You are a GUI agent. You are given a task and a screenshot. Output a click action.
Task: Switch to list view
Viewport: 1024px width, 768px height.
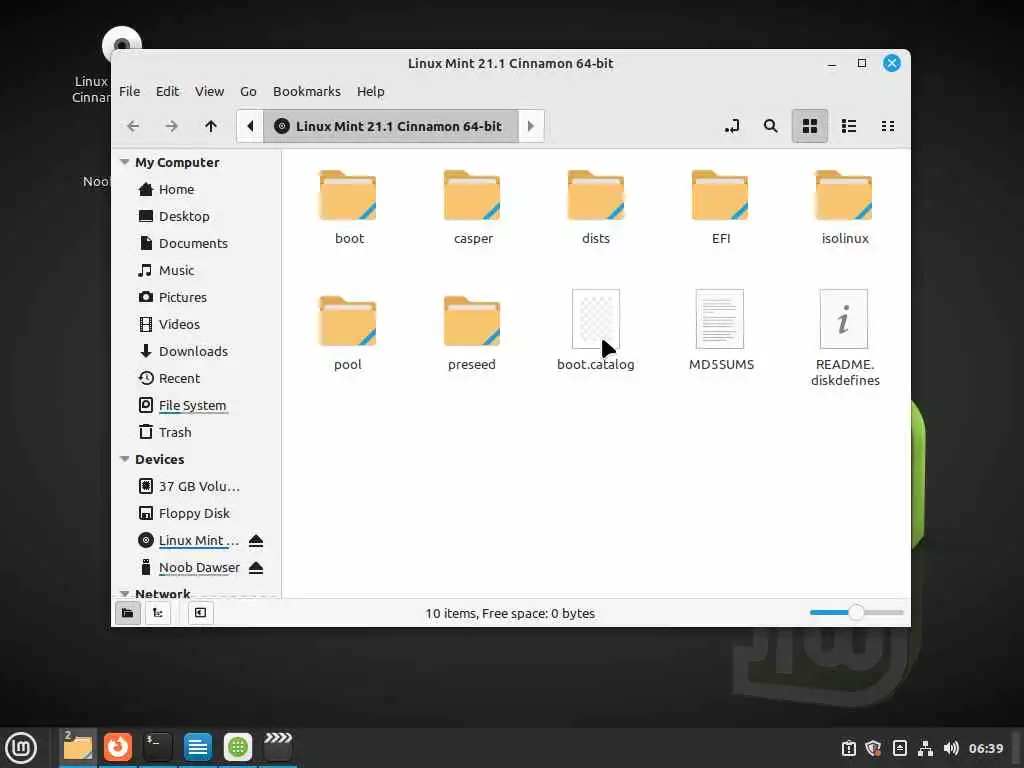pos(849,126)
